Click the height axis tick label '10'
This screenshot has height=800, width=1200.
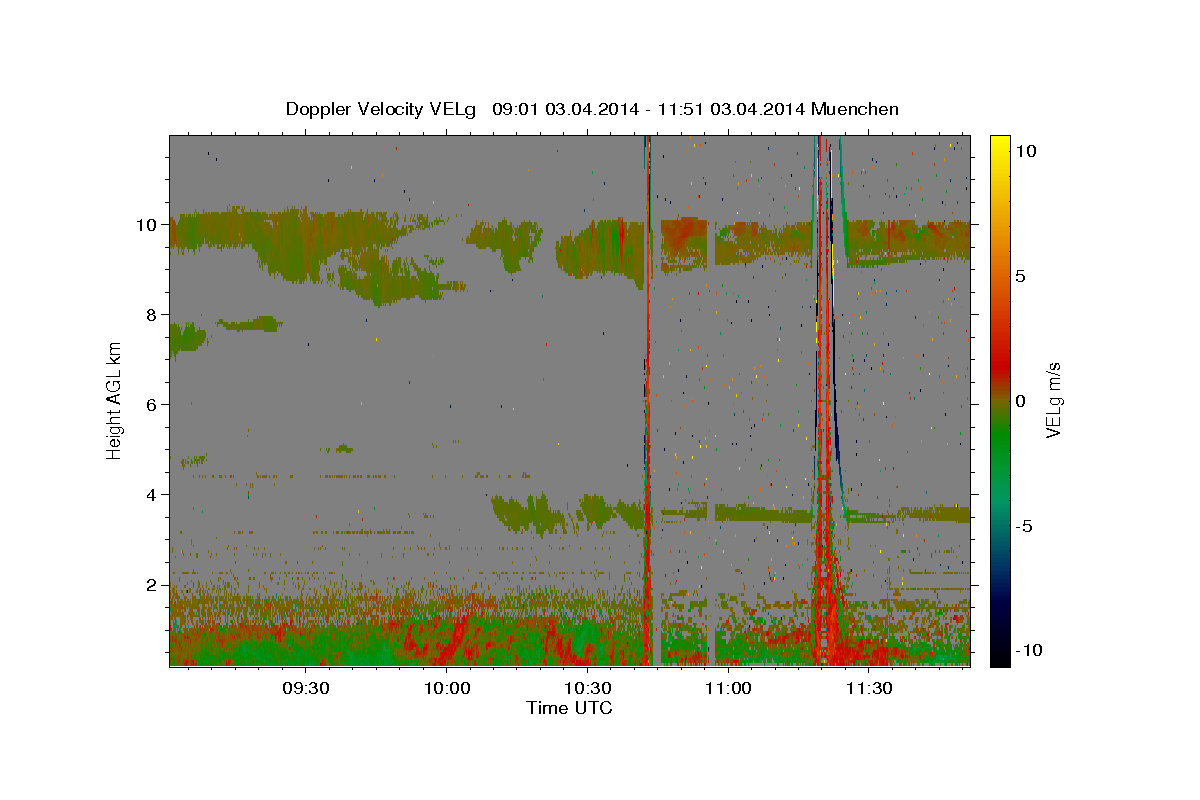click(149, 225)
